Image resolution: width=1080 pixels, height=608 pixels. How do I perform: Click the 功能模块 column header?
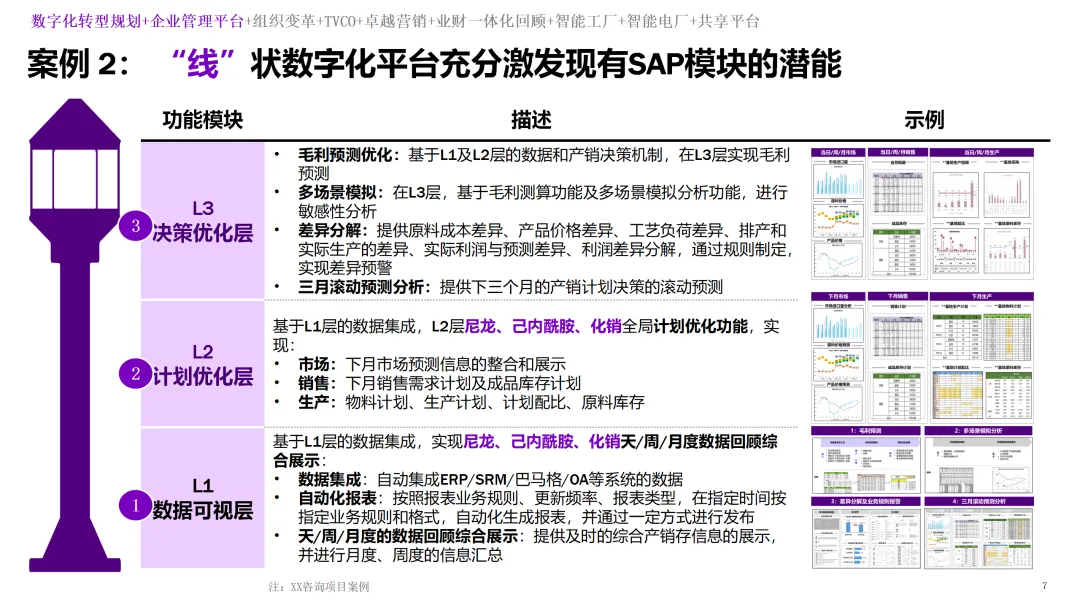coord(202,120)
